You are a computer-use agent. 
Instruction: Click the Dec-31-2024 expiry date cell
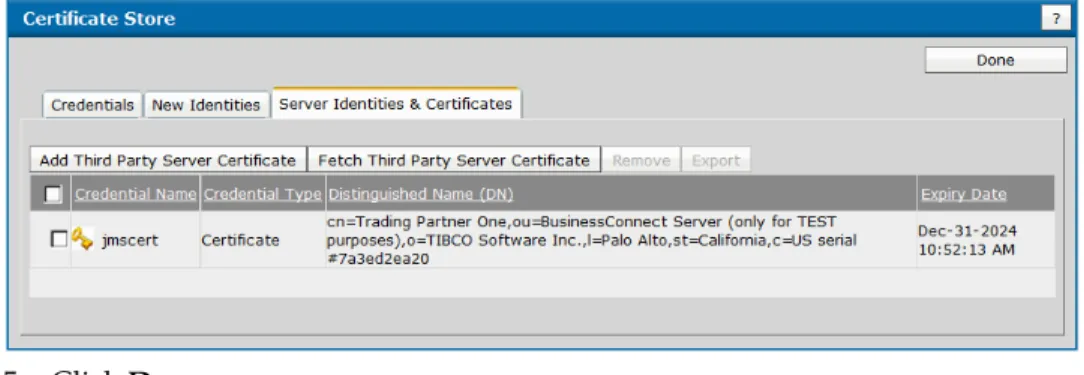point(968,240)
